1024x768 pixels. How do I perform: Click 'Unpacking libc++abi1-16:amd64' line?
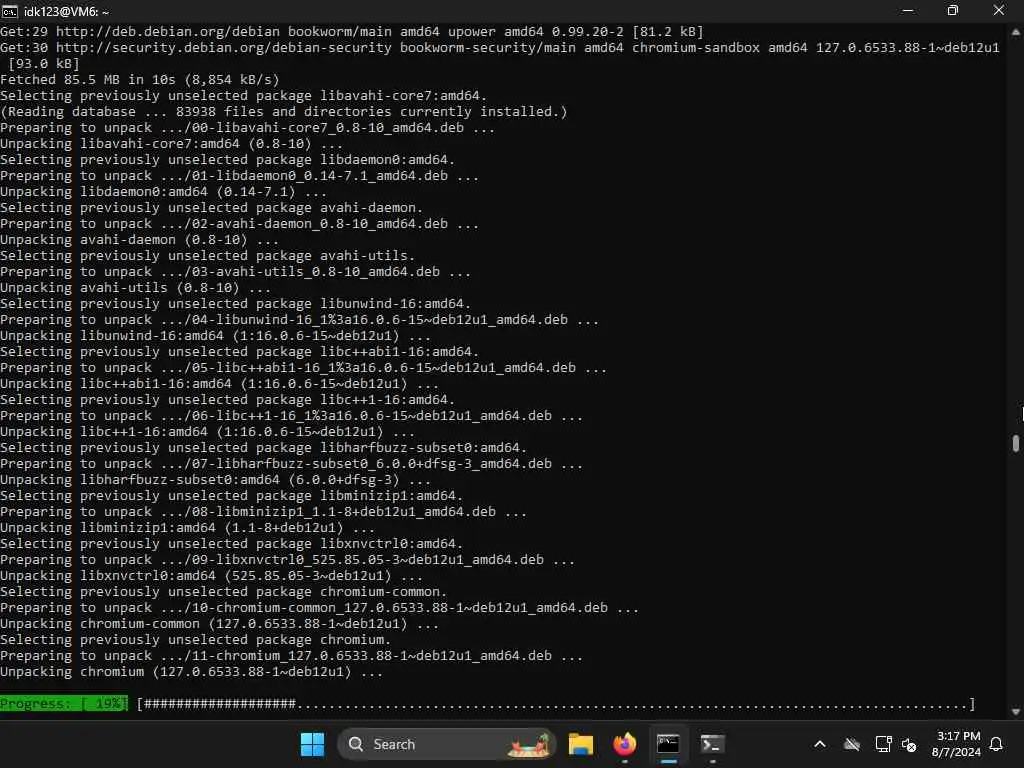(x=219, y=384)
